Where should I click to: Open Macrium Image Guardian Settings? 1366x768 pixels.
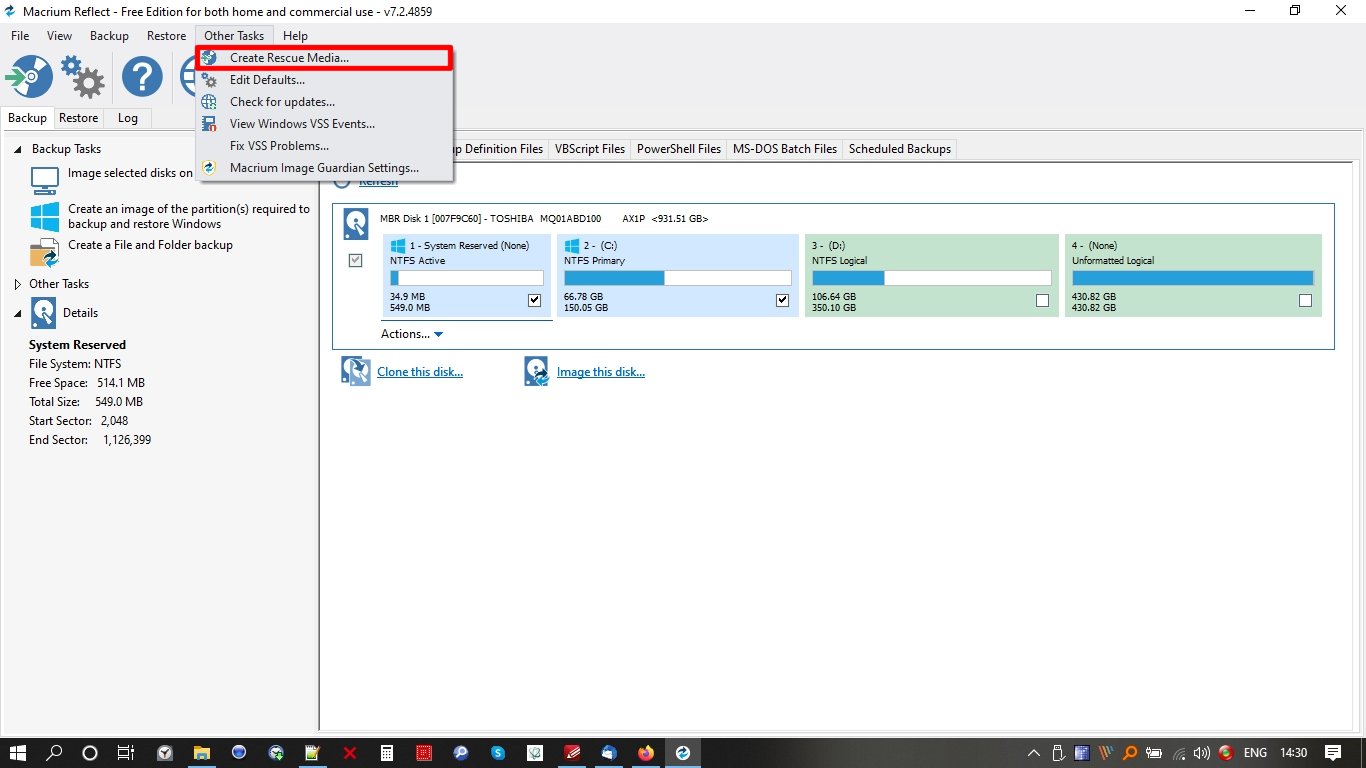[x=324, y=168]
